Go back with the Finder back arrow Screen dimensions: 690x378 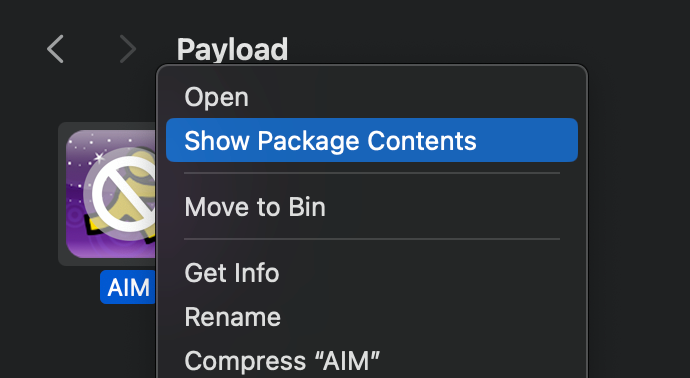55,49
